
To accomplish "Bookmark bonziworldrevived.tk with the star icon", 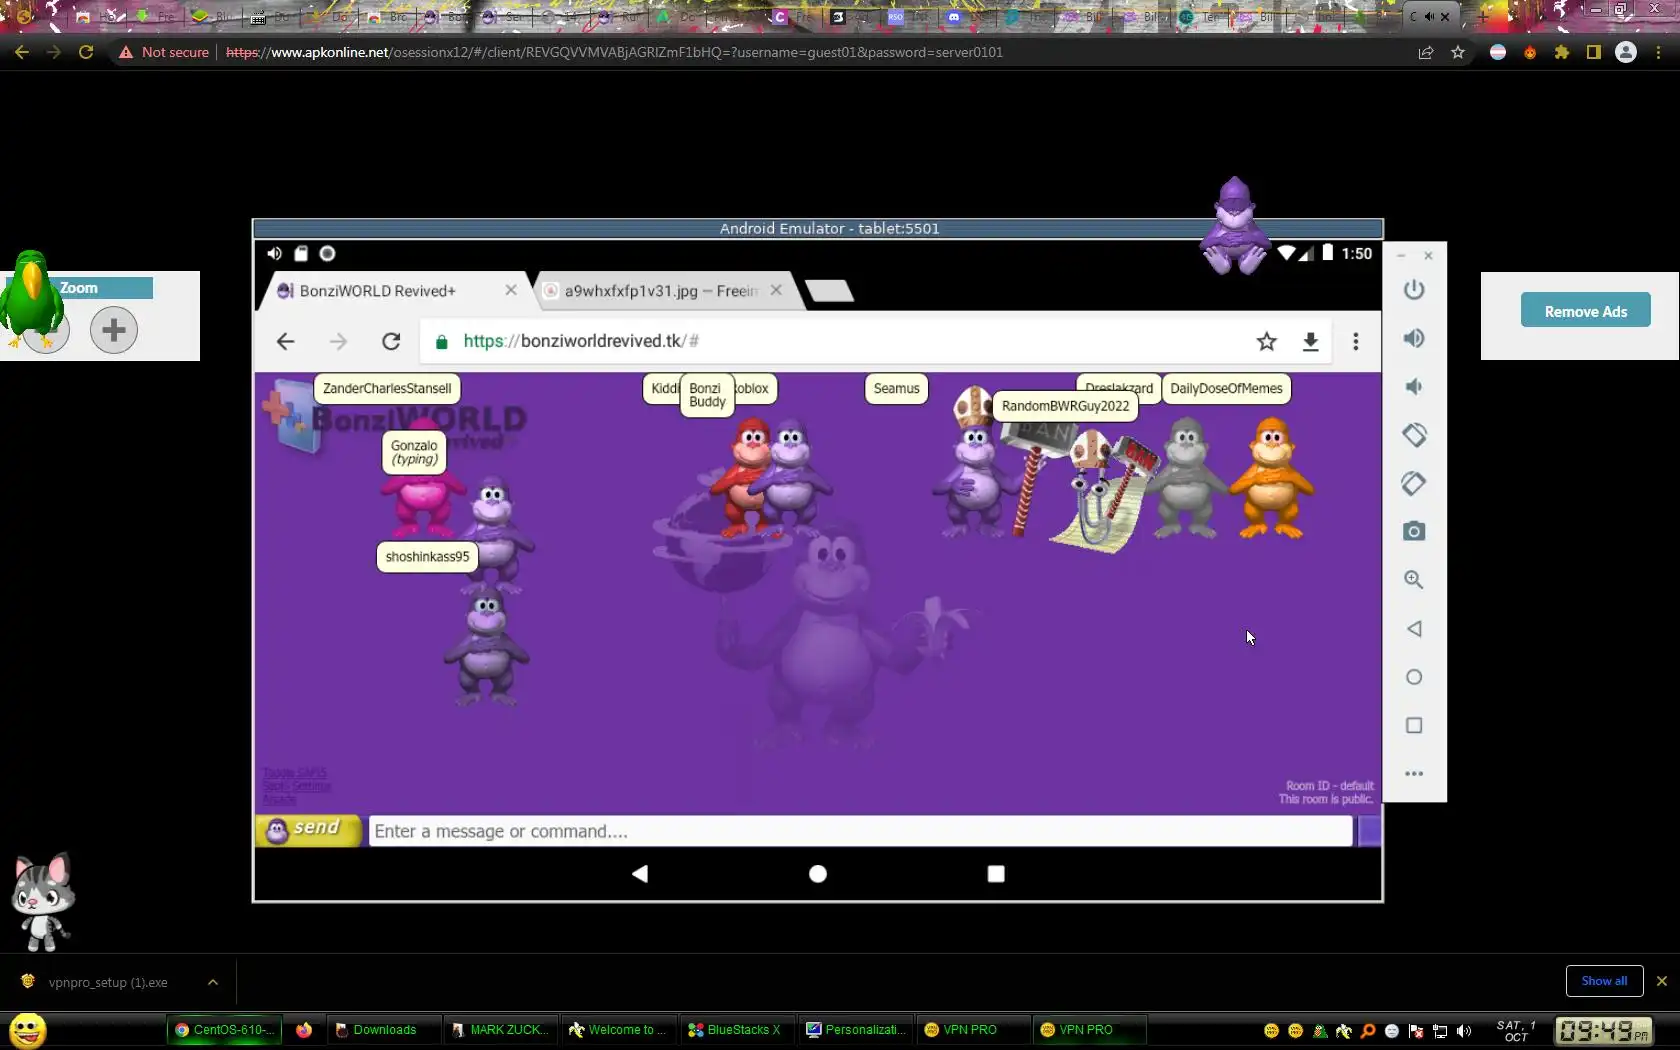I will click(1266, 342).
